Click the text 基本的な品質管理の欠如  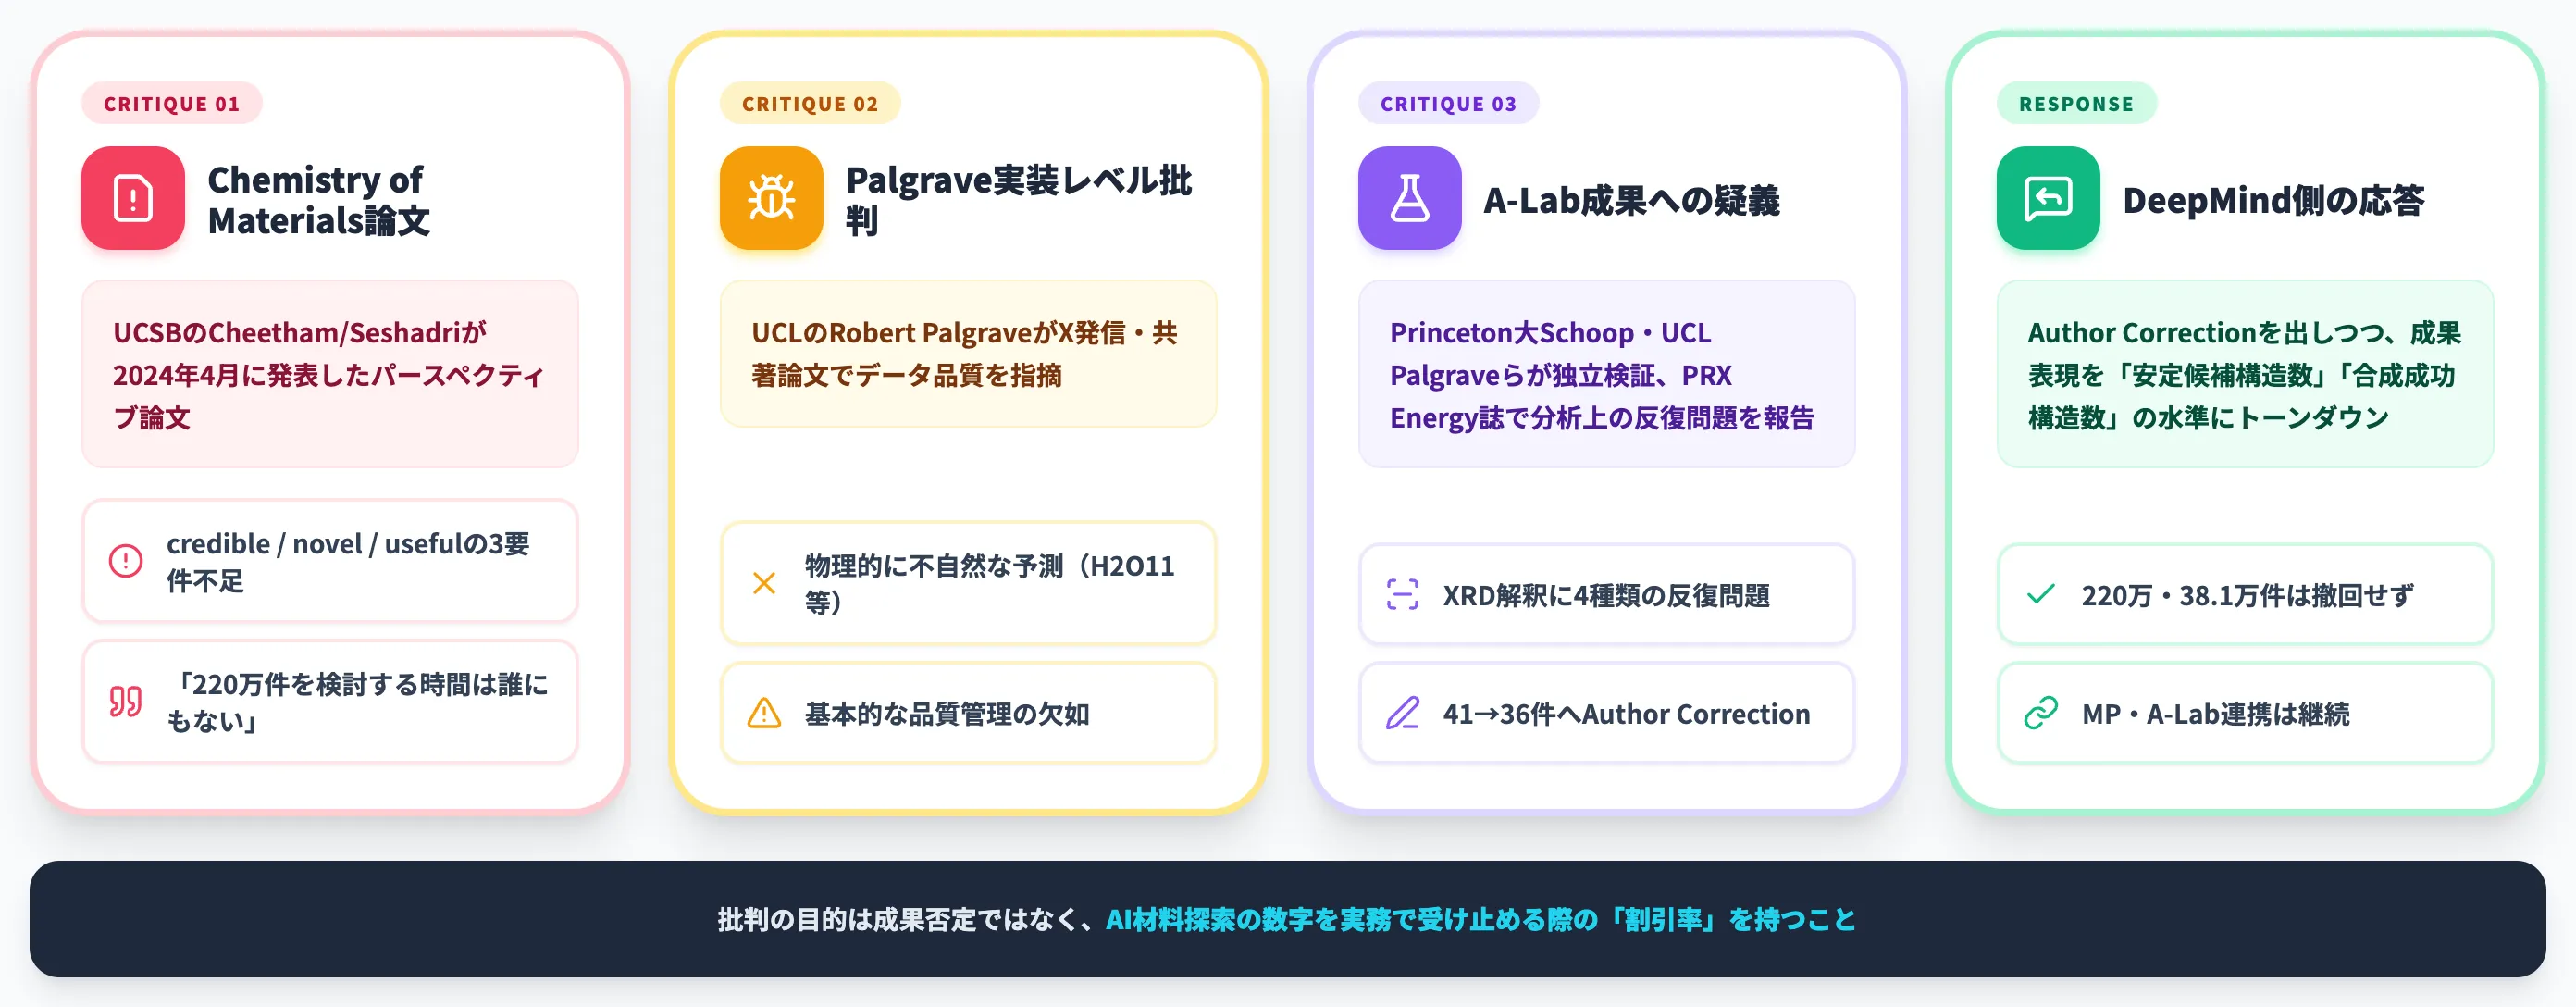tap(947, 713)
